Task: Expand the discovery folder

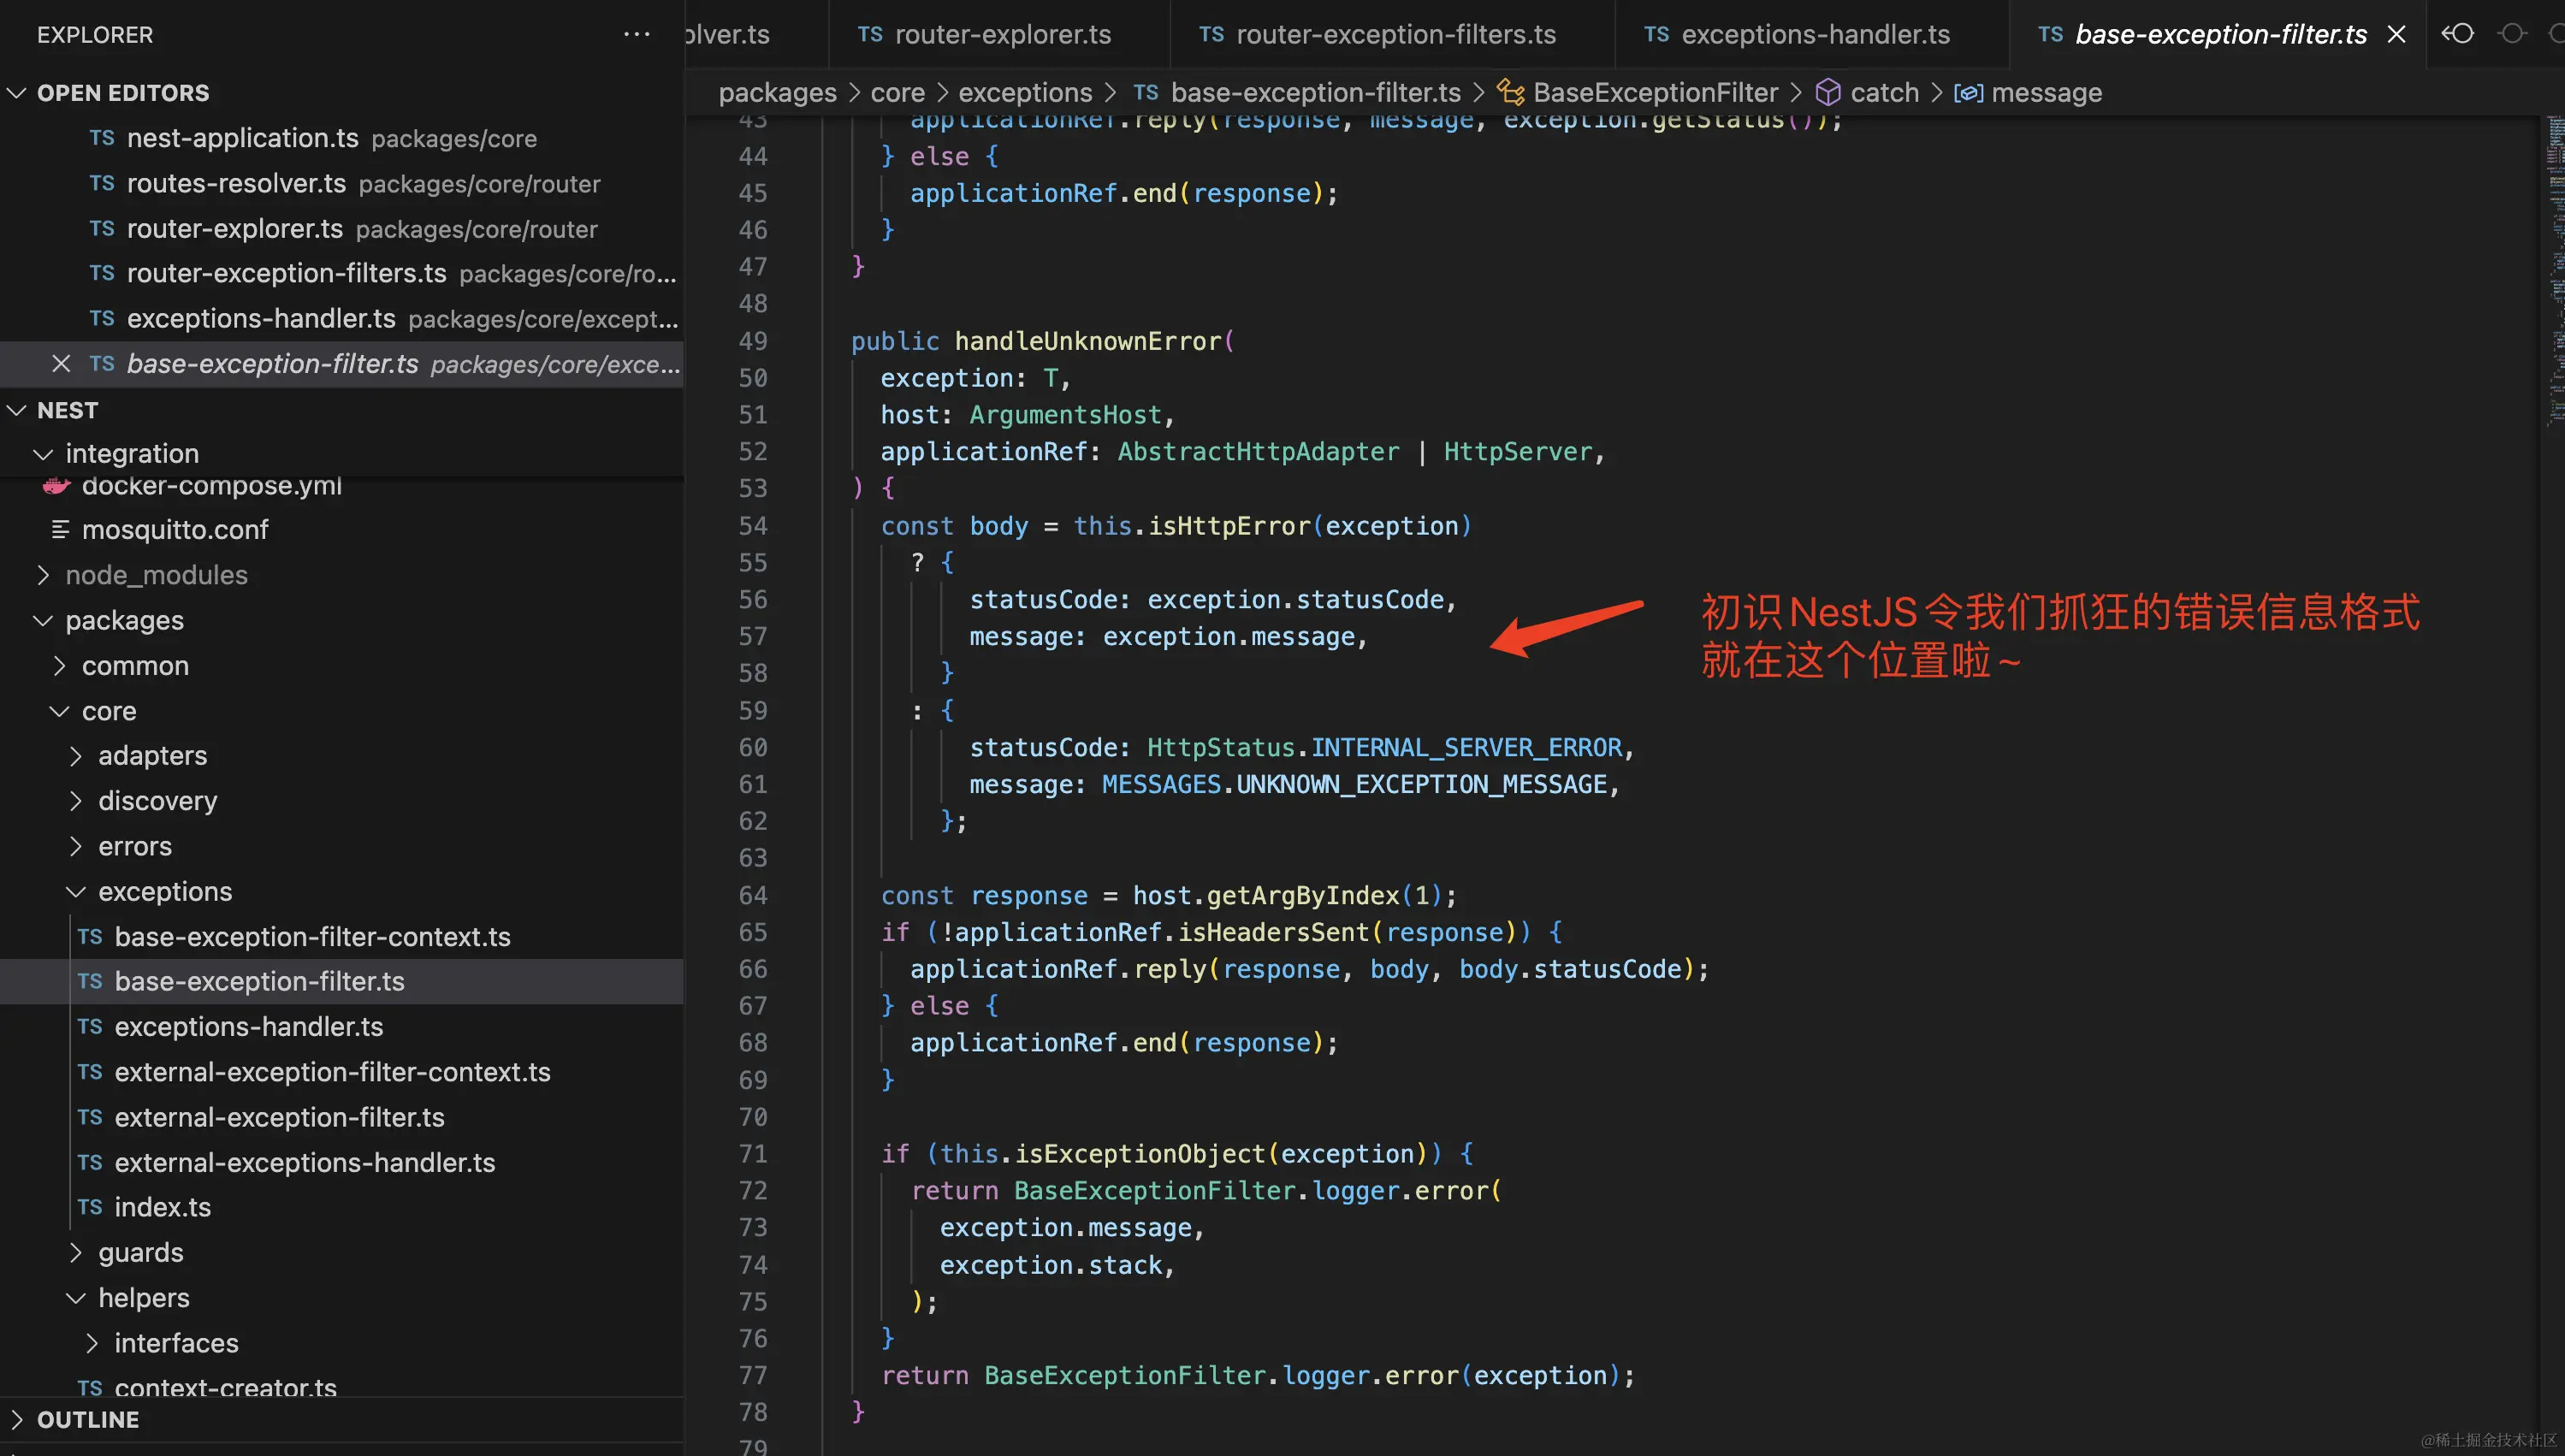Action: [x=76, y=801]
